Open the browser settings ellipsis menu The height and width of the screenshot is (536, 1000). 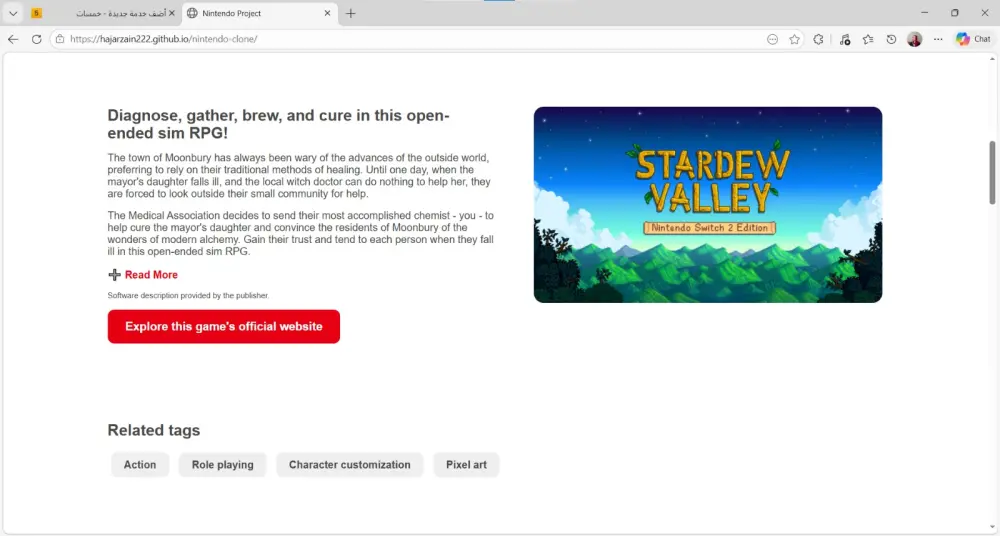(938, 39)
